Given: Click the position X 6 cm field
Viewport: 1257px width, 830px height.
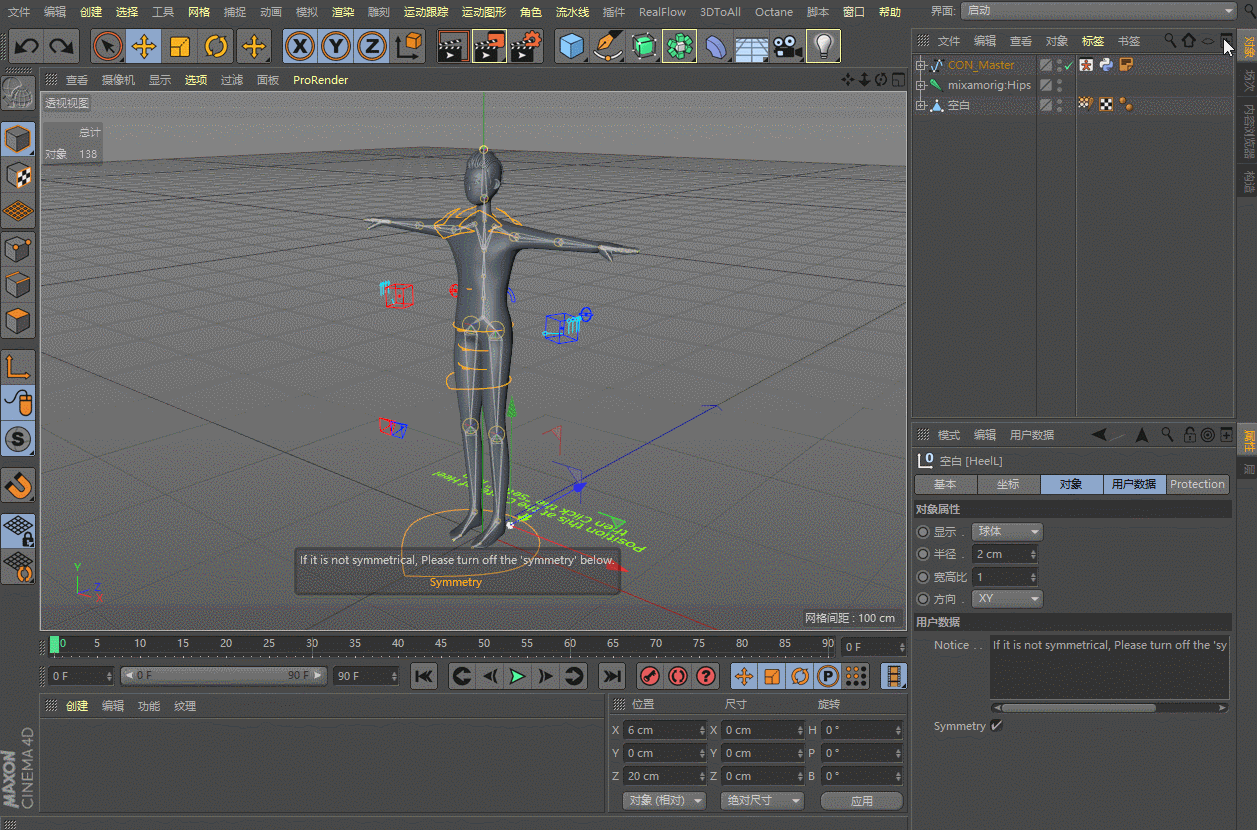Looking at the screenshot, I should [x=665, y=730].
